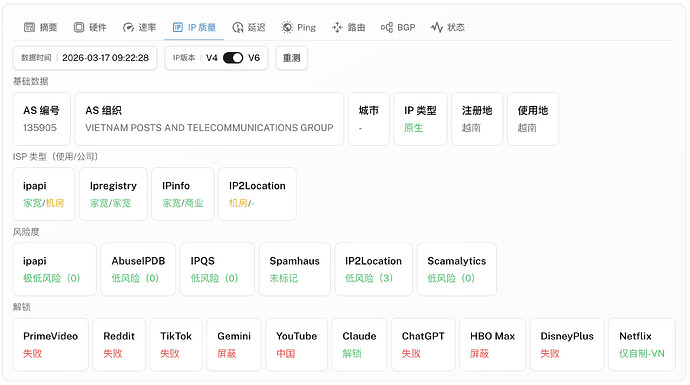The height and width of the screenshot is (385, 690).
Task: Click the AbuseIPDB 低风险 card
Action: [x=138, y=269]
